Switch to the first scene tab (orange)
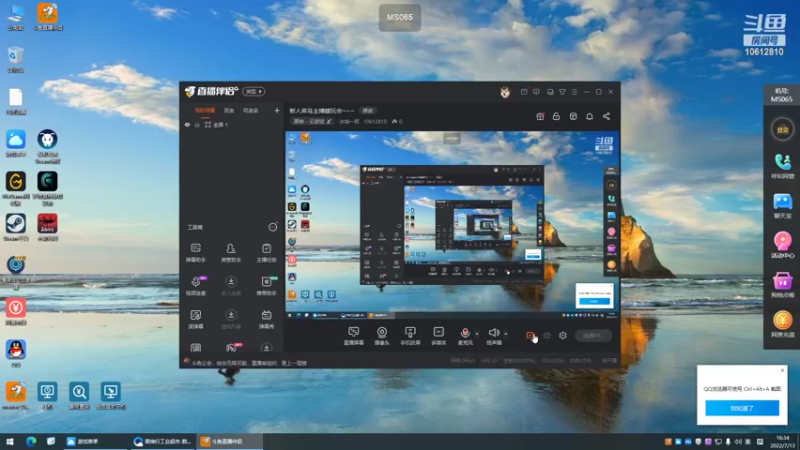Viewport: 800px width, 450px height. coord(205,111)
